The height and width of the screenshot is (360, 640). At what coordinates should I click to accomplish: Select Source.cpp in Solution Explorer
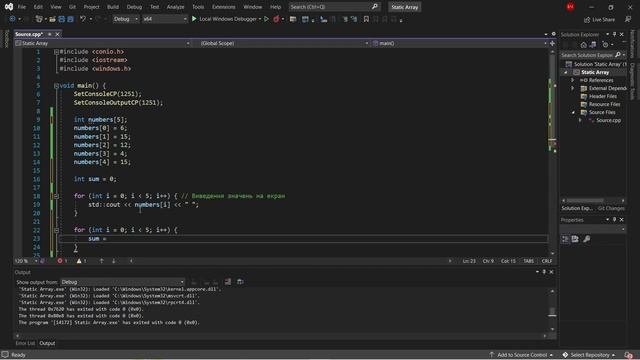pos(608,120)
